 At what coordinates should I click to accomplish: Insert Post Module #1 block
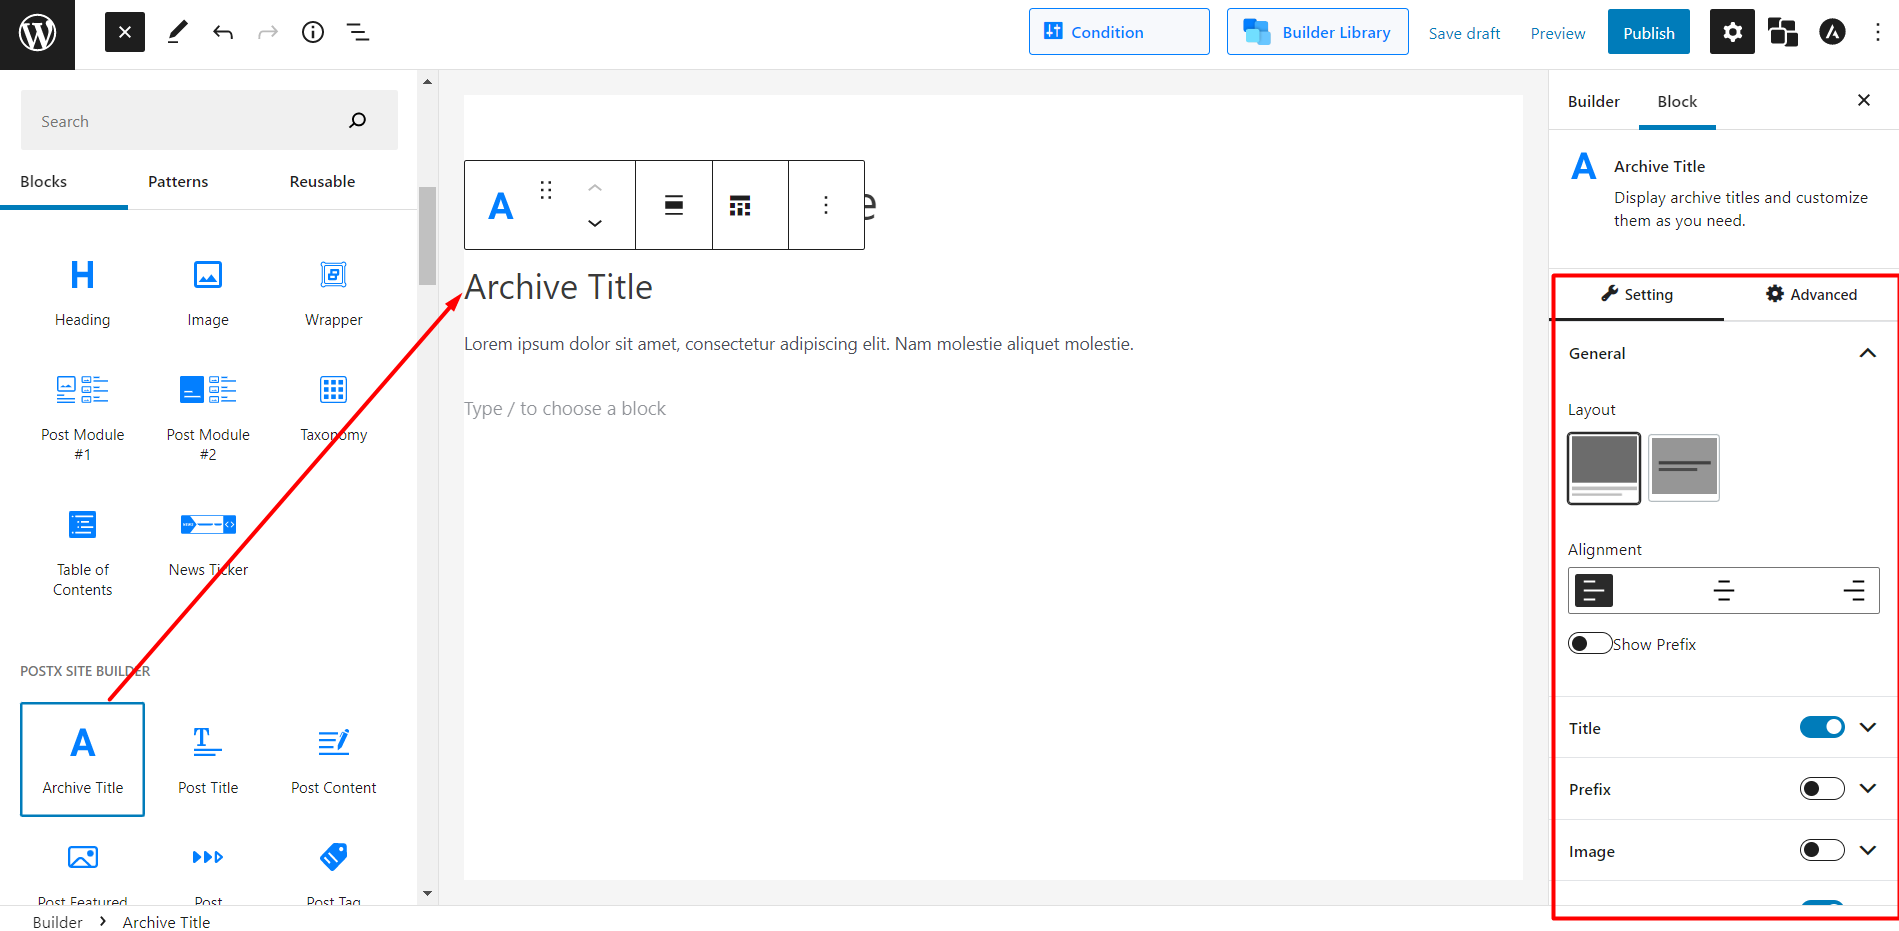83,417
